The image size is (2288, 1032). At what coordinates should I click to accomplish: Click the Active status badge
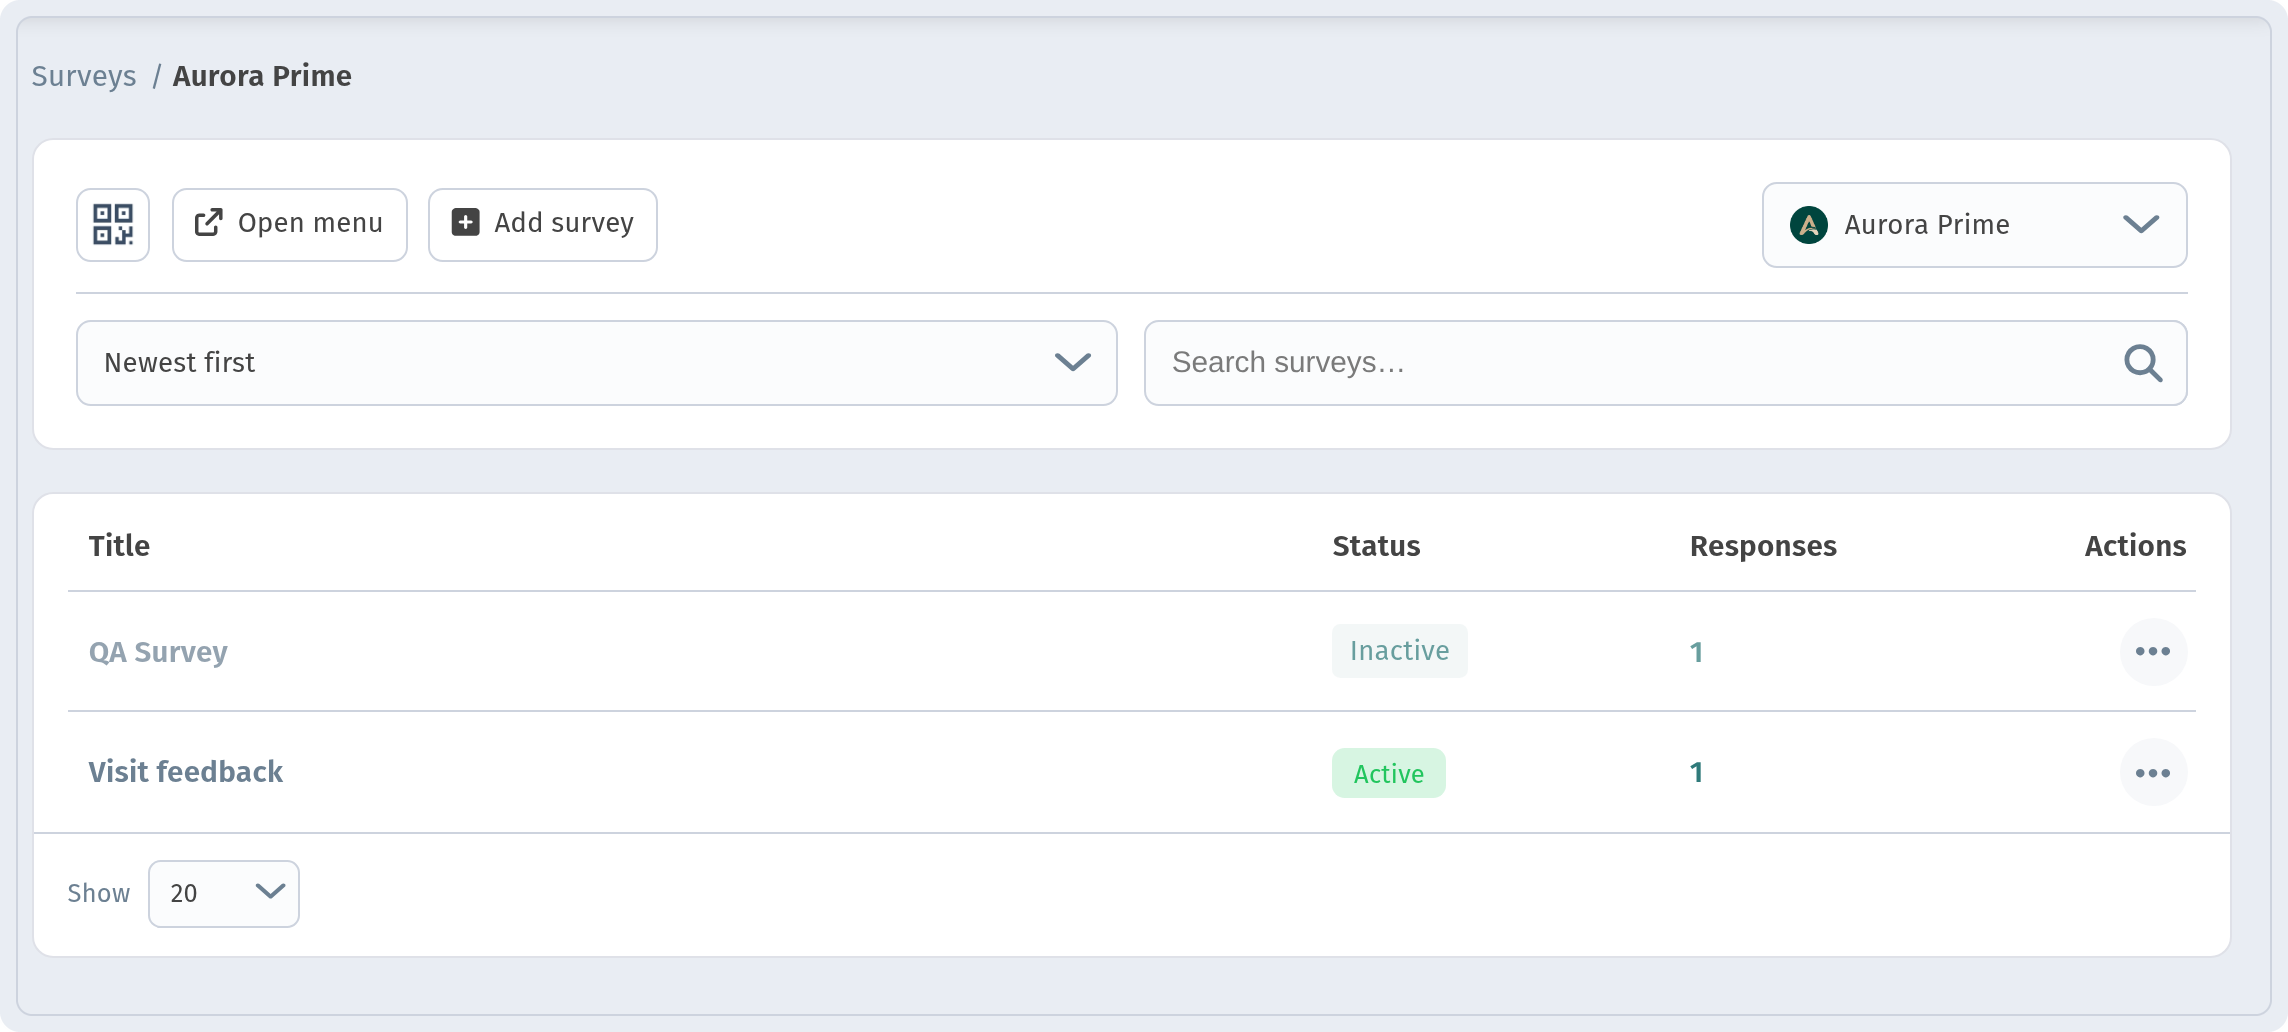(x=1388, y=773)
